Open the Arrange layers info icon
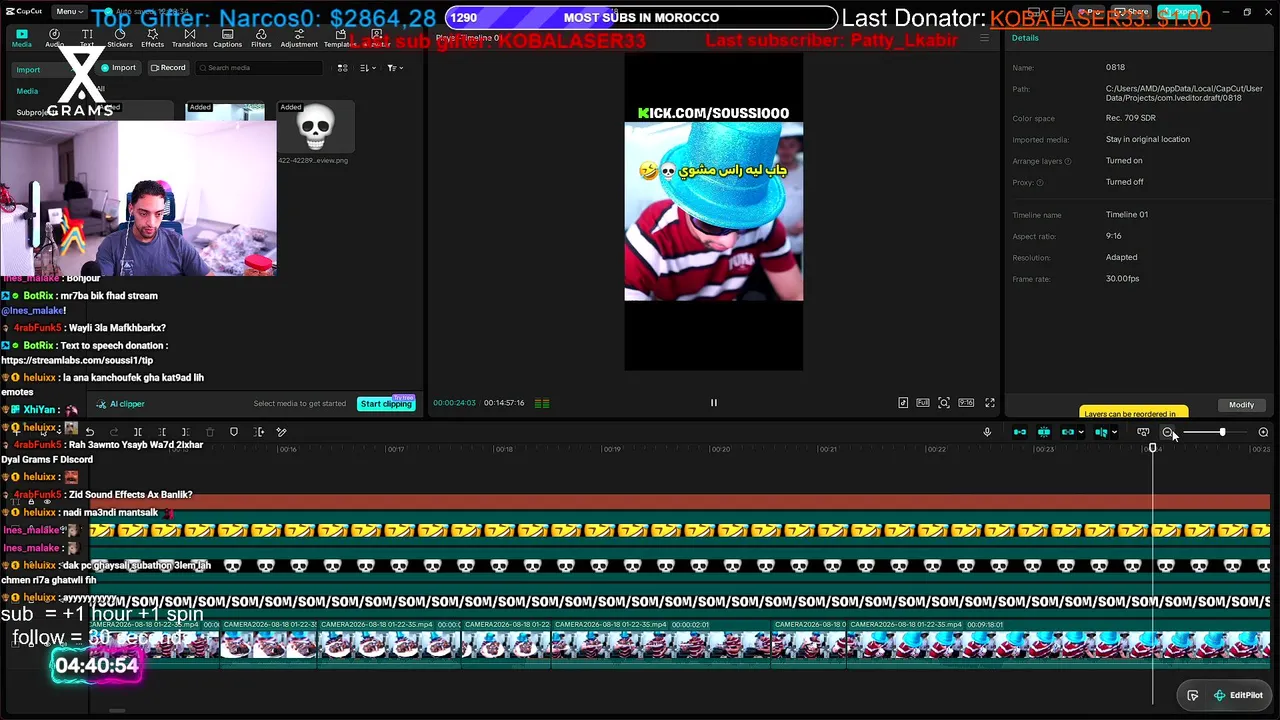This screenshot has width=1280, height=720. click(x=1068, y=161)
